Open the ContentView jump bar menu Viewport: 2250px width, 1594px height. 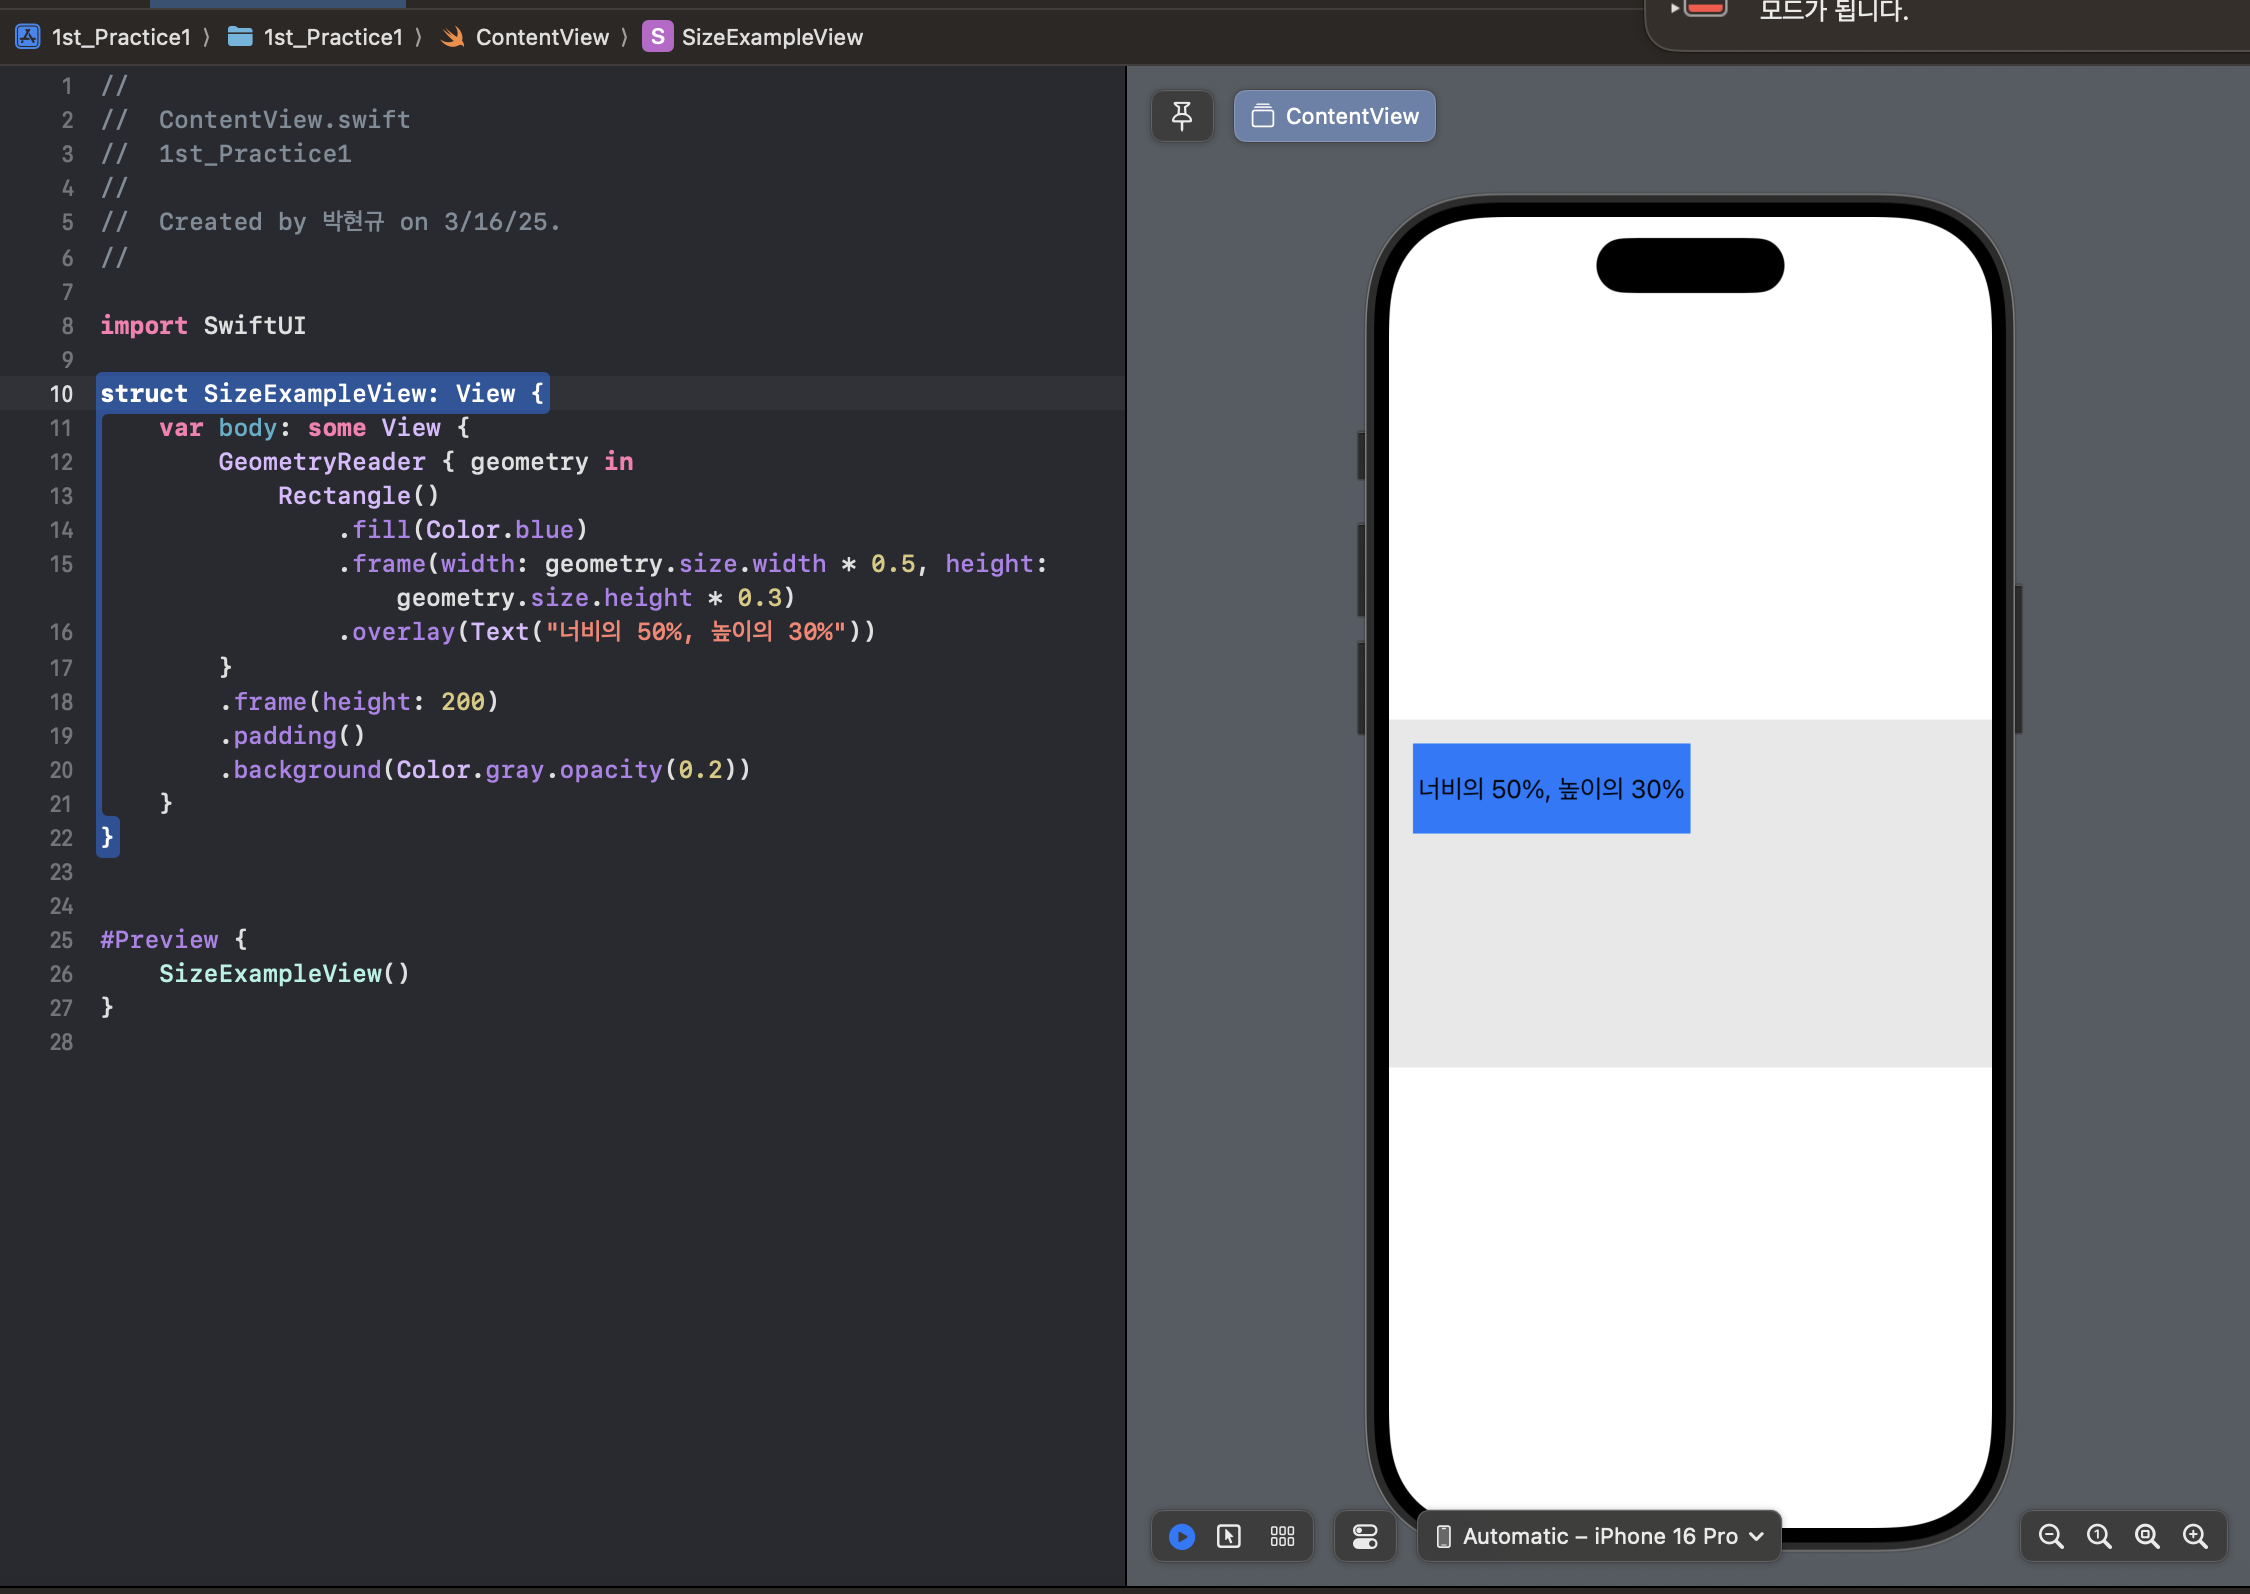click(542, 36)
